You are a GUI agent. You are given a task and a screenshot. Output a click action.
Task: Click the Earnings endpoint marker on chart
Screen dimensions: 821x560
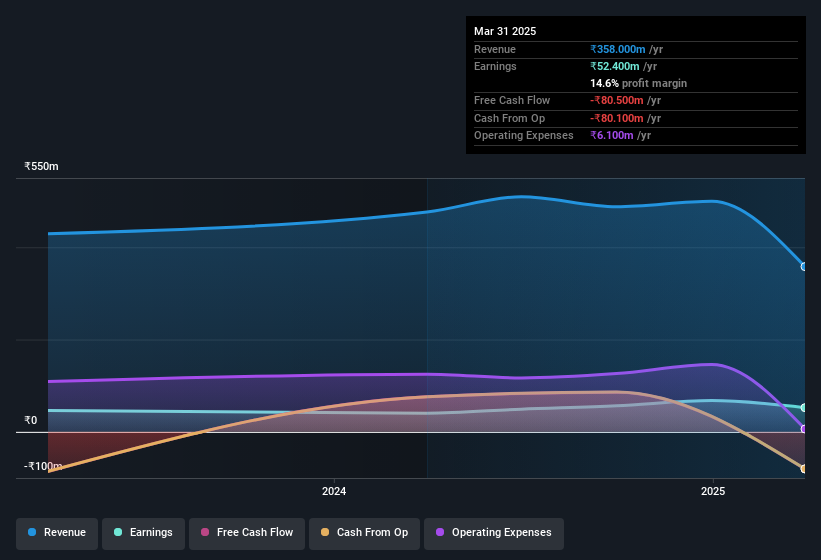(804, 407)
